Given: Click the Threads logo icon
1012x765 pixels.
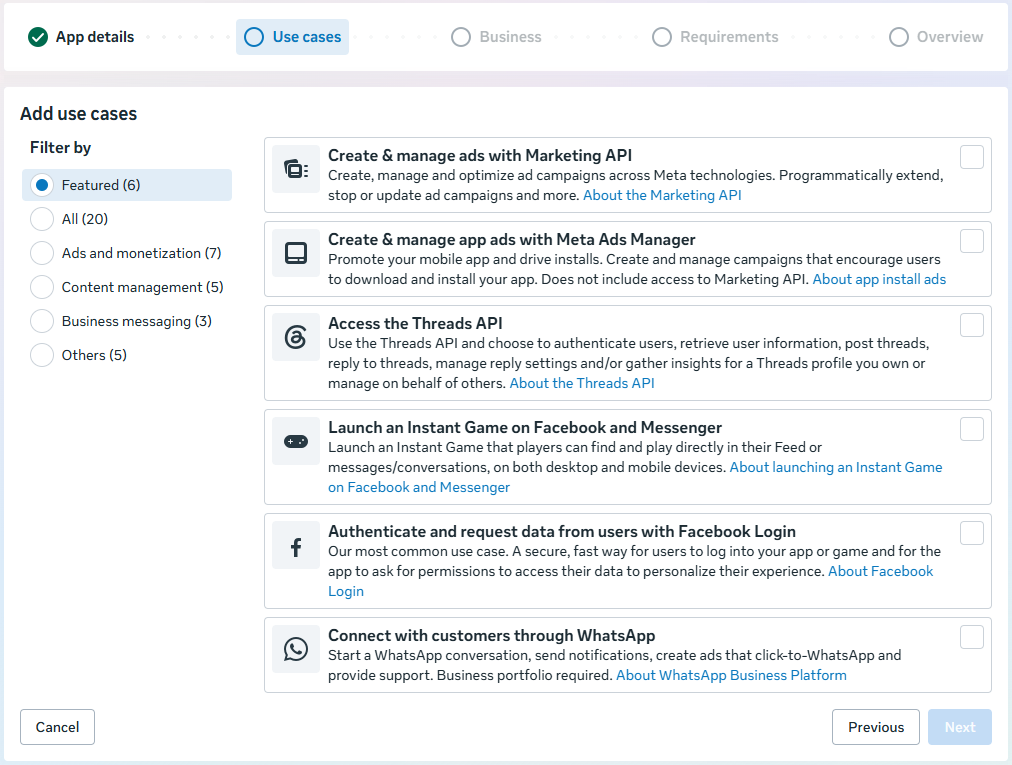Looking at the screenshot, I should (296, 337).
